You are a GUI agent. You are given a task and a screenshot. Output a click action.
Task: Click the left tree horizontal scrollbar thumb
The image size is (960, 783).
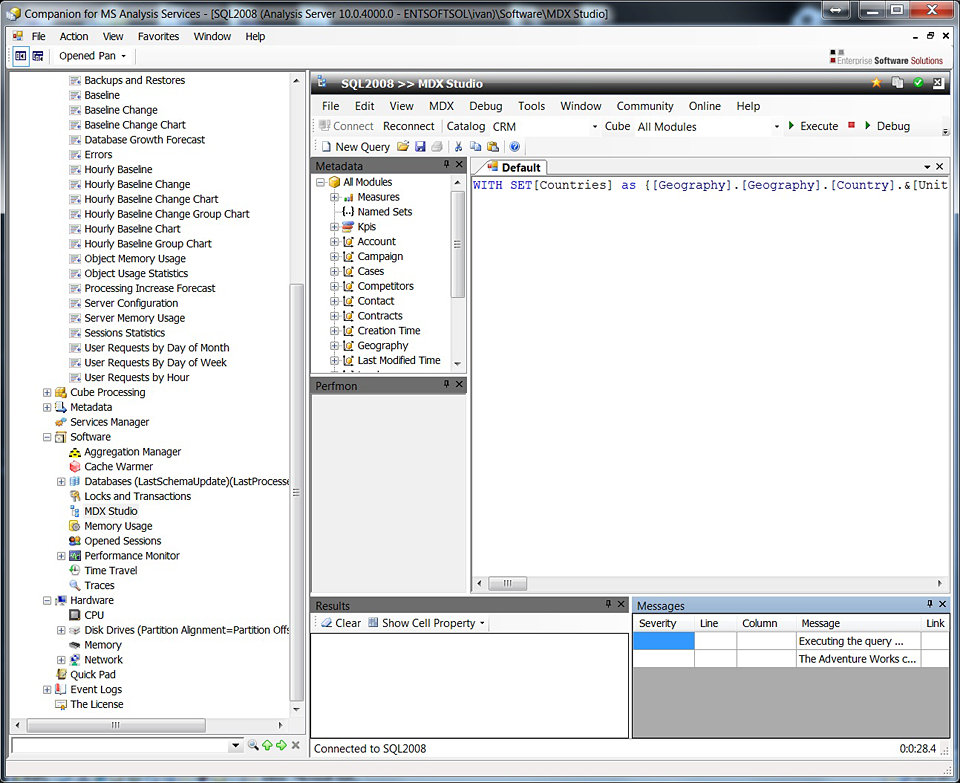point(116,725)
